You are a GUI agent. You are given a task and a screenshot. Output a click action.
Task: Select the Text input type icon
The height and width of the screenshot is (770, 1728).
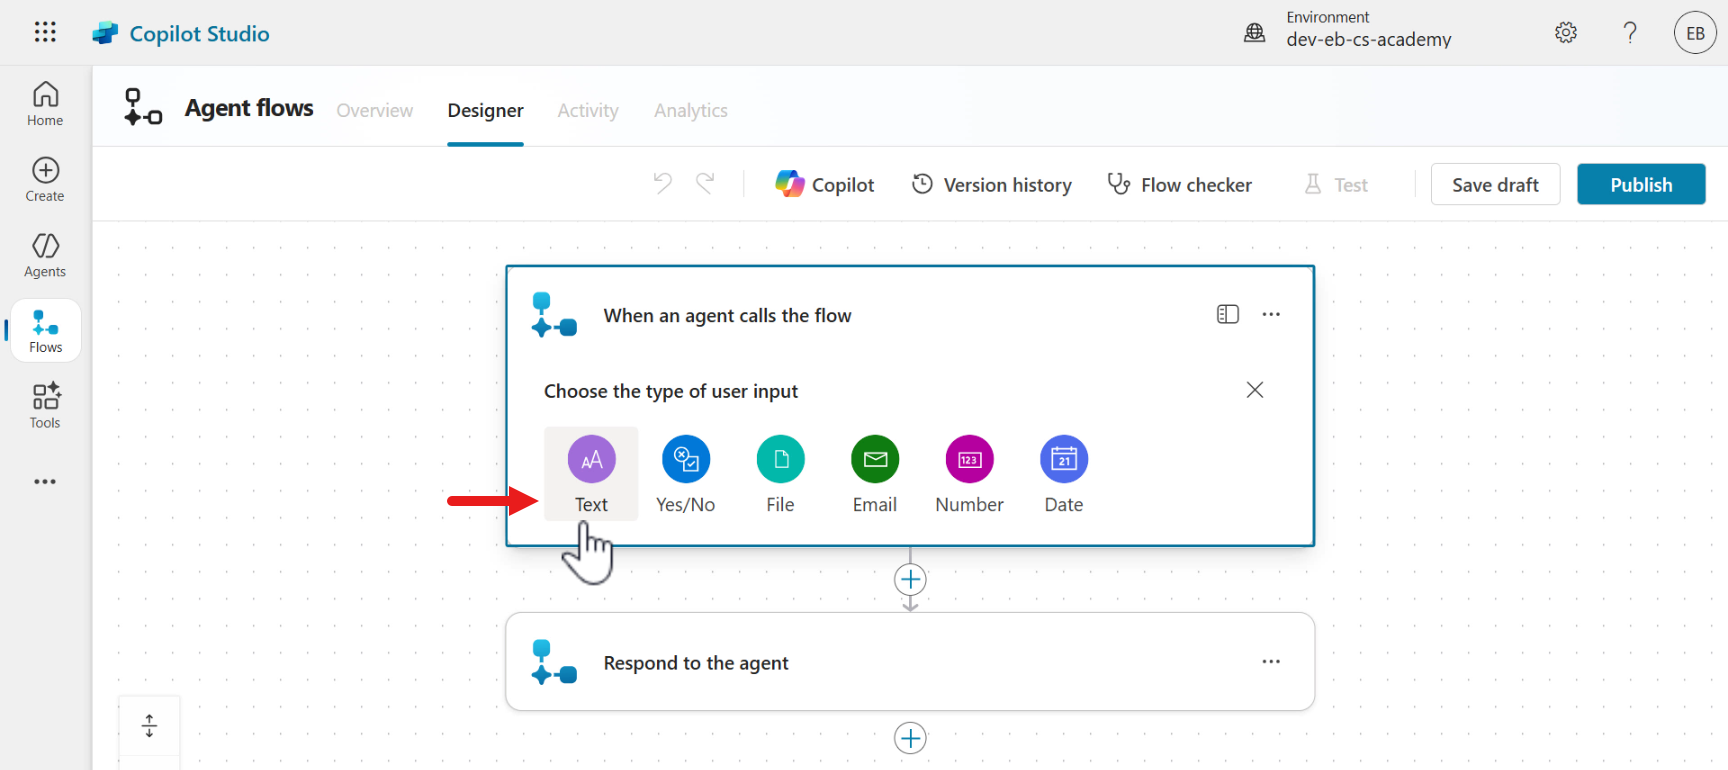point(591,460)
